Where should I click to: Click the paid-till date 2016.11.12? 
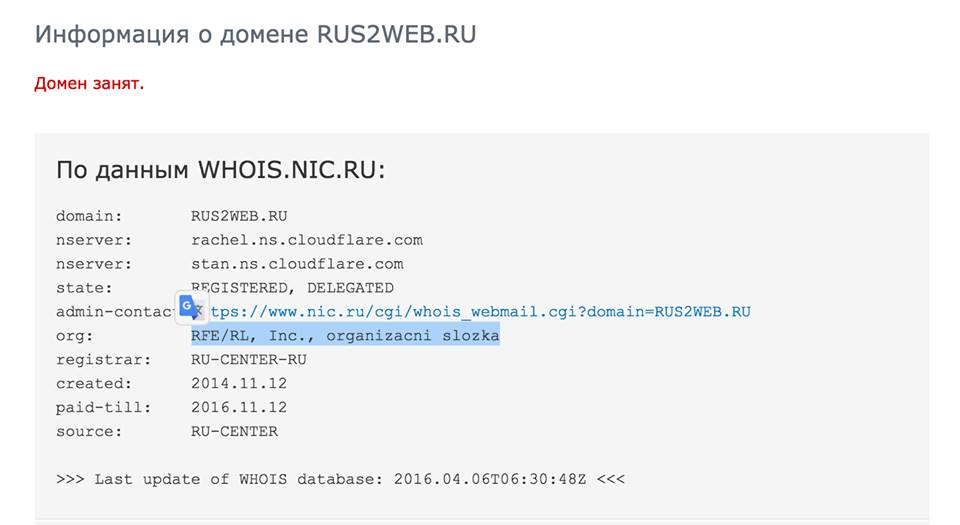(239, 408)
